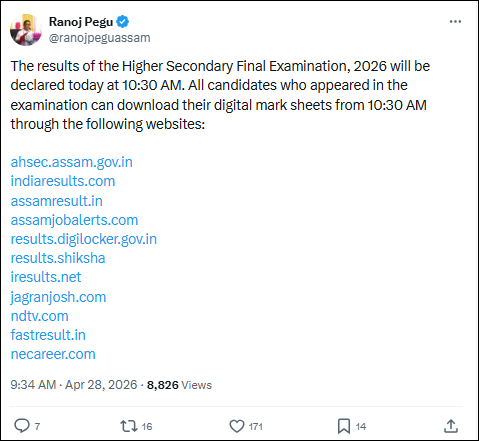Click the share upload icon
Image resolution: width=479 pixels, height=441 pixels.
click(x=451, y=426)
